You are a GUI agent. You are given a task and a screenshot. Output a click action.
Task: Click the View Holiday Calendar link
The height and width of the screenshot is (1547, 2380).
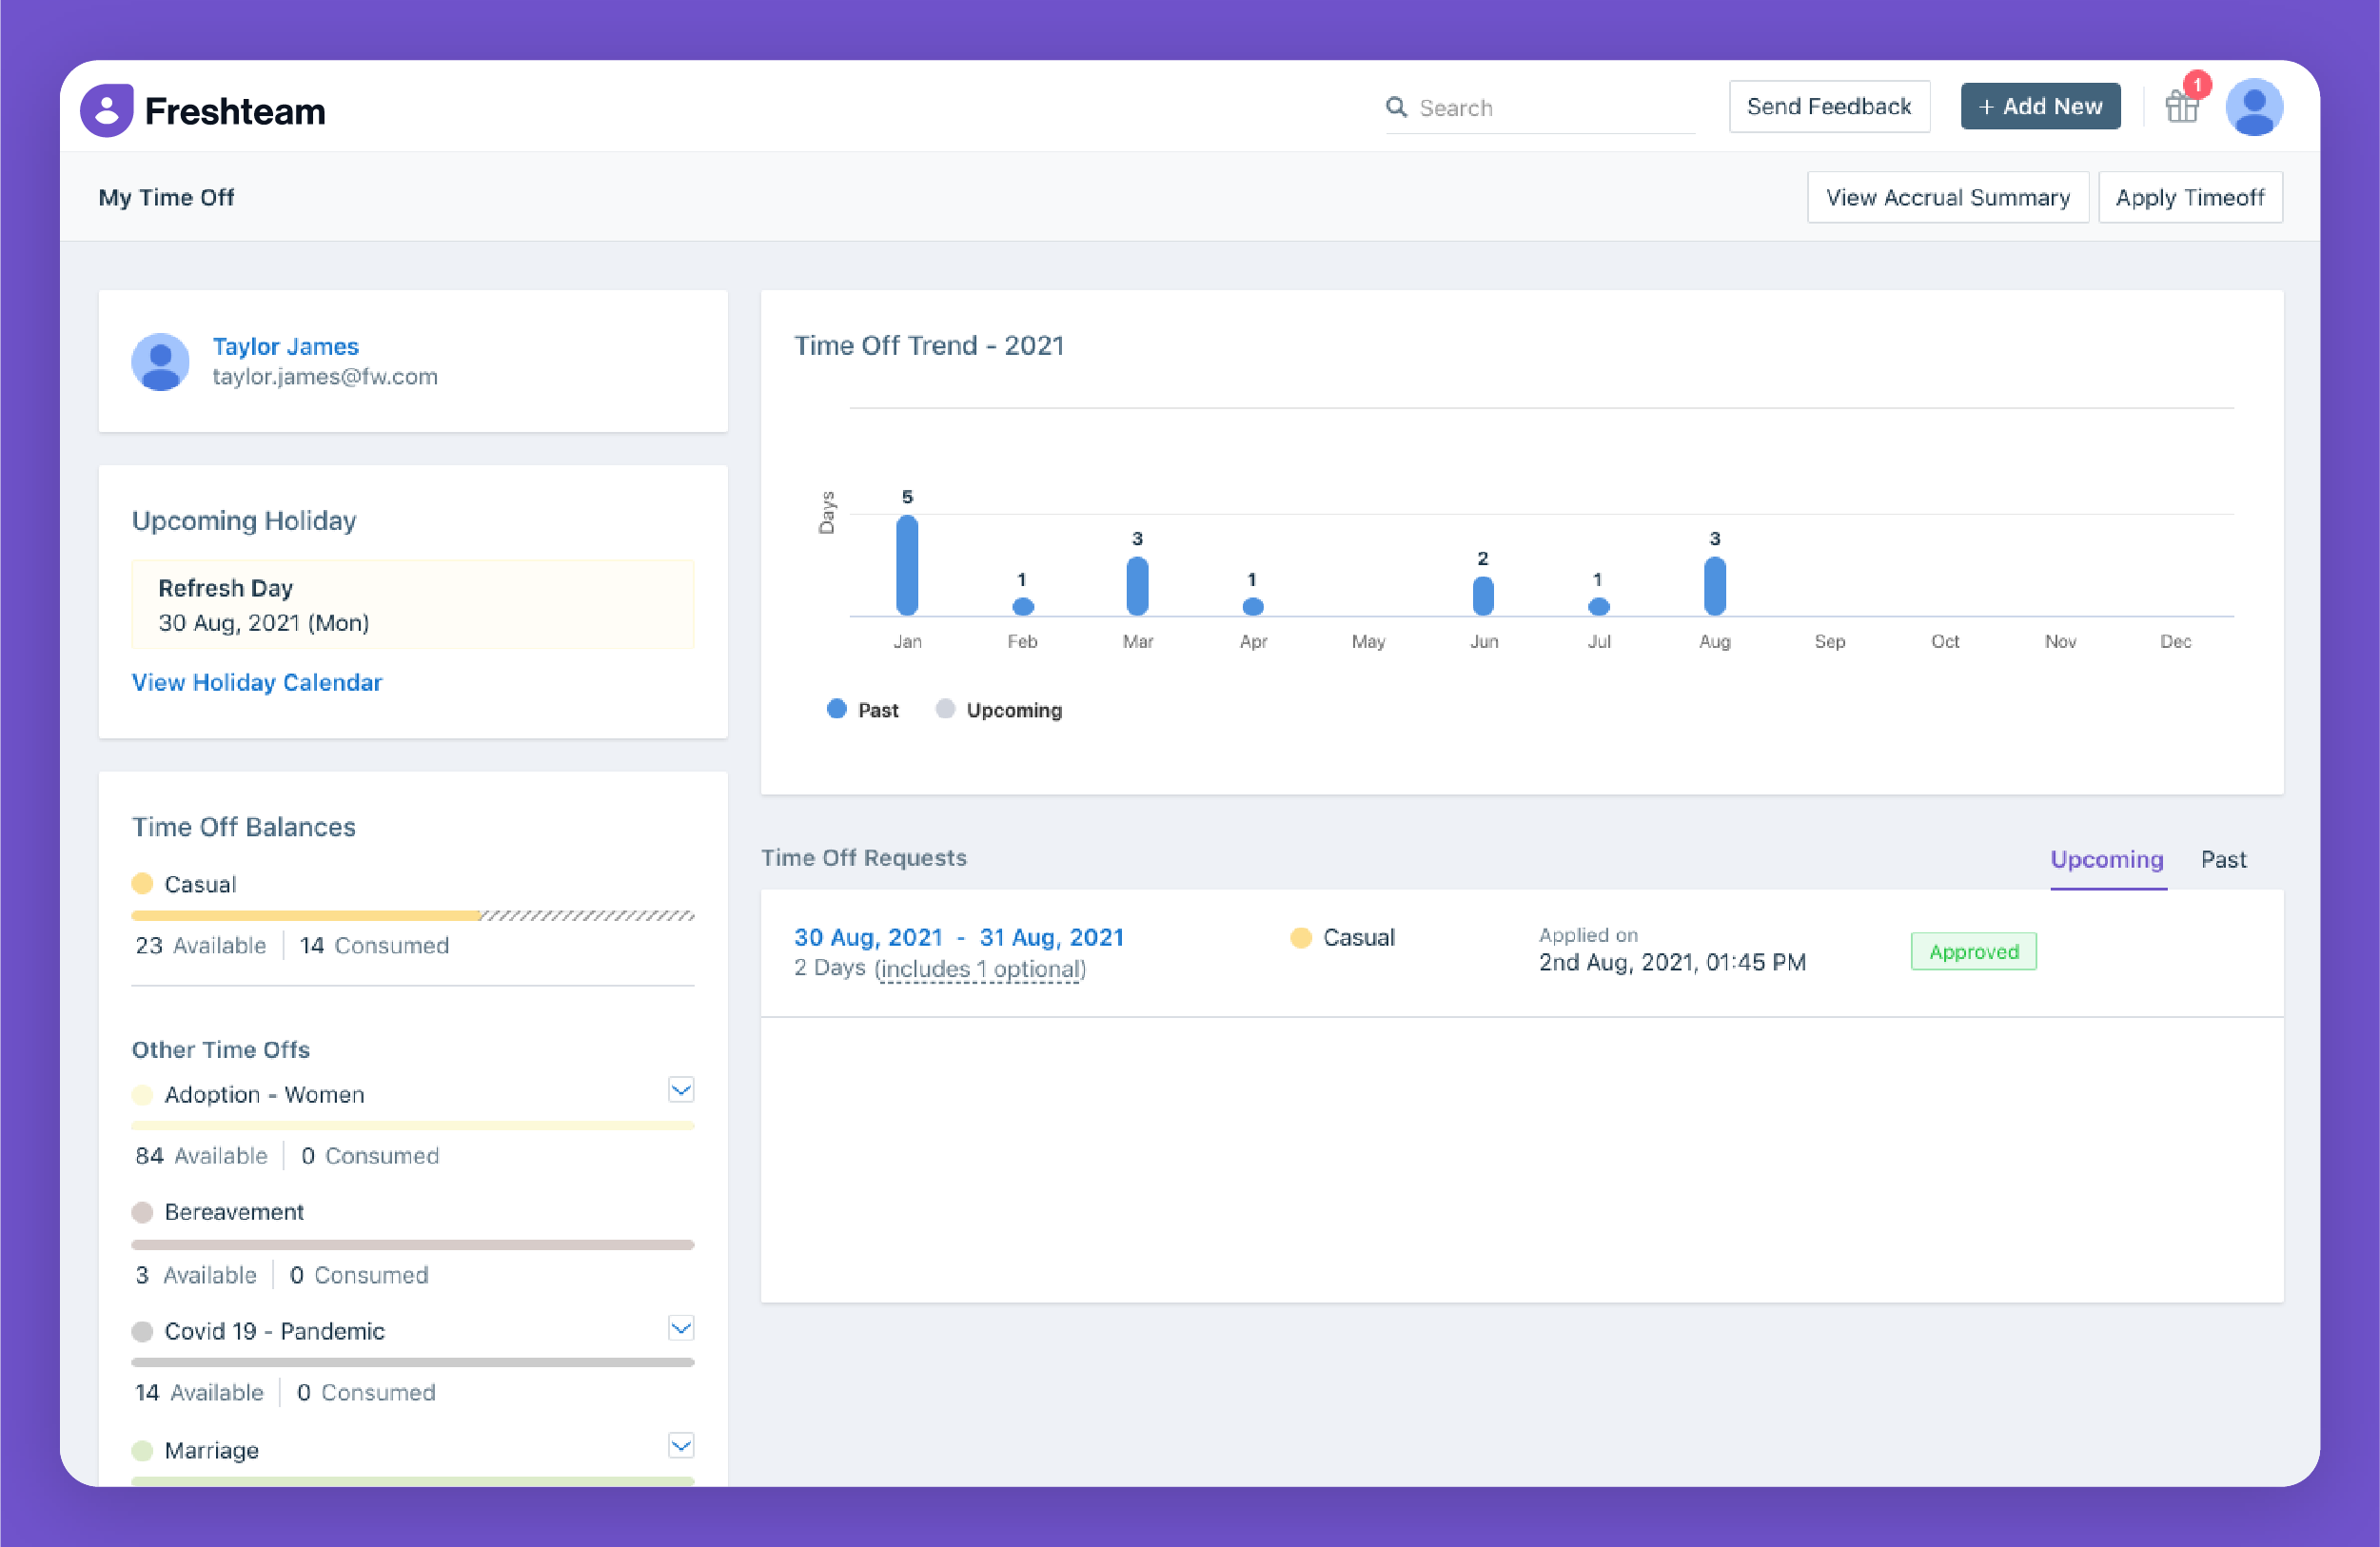coord(255,680)
